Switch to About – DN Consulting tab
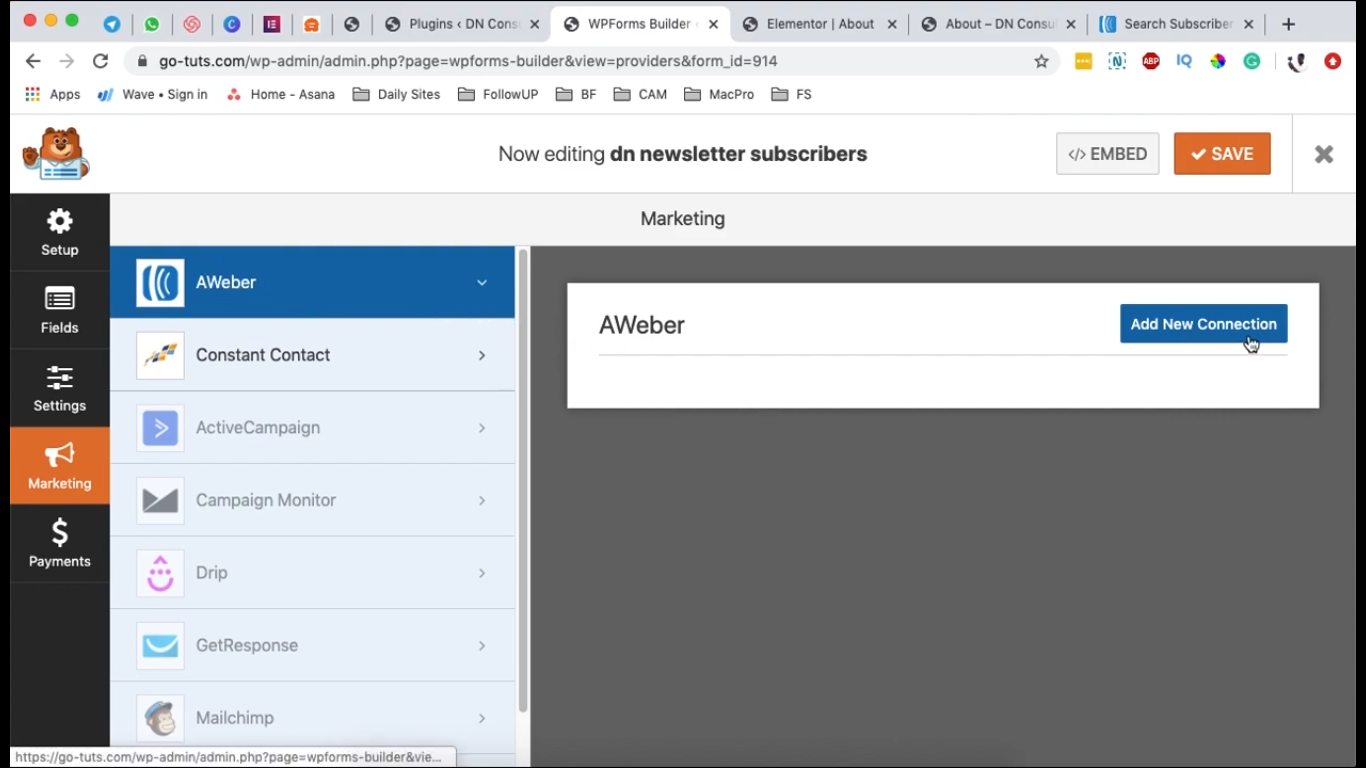1366x768 pixels. coord(997,24)
